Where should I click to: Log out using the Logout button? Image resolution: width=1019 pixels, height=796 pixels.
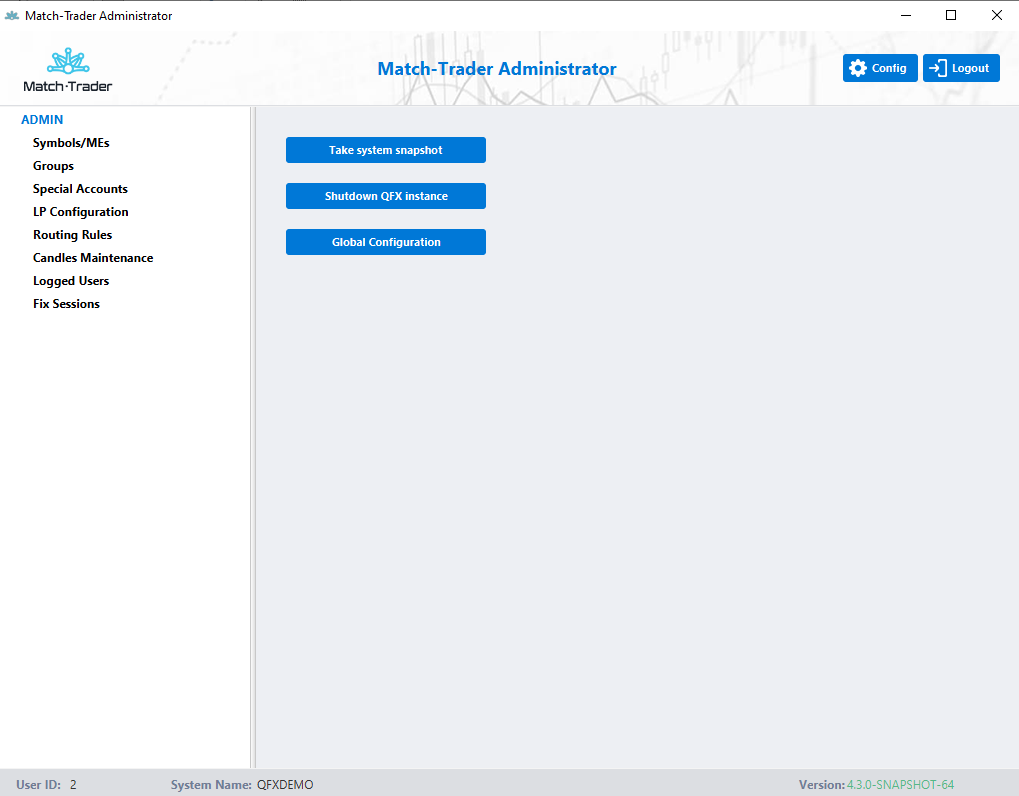[961, 68]
